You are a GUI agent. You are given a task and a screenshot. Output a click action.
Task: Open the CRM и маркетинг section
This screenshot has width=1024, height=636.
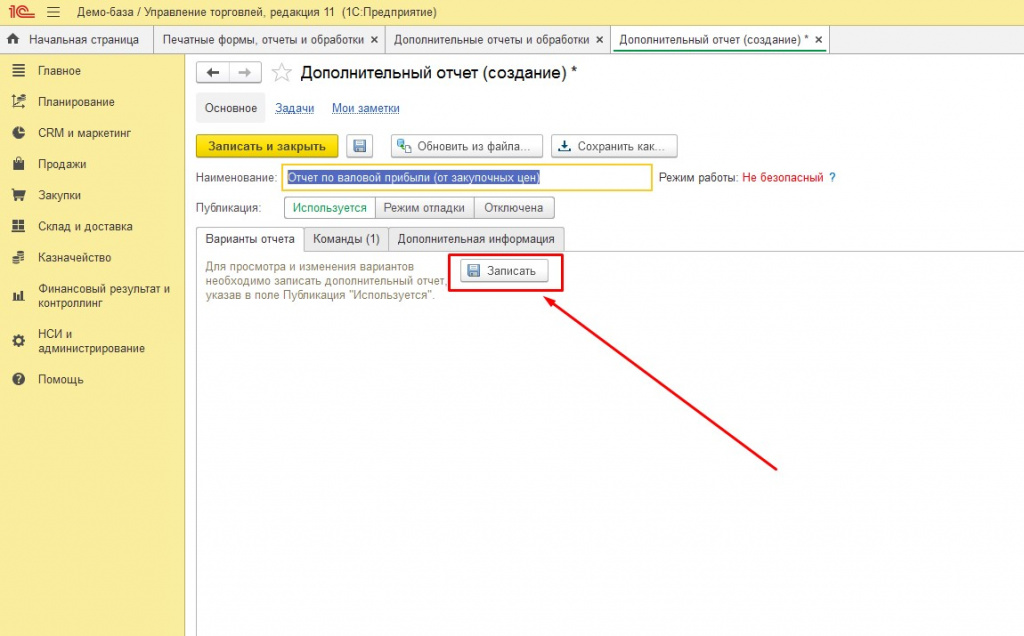coord(84,133)
